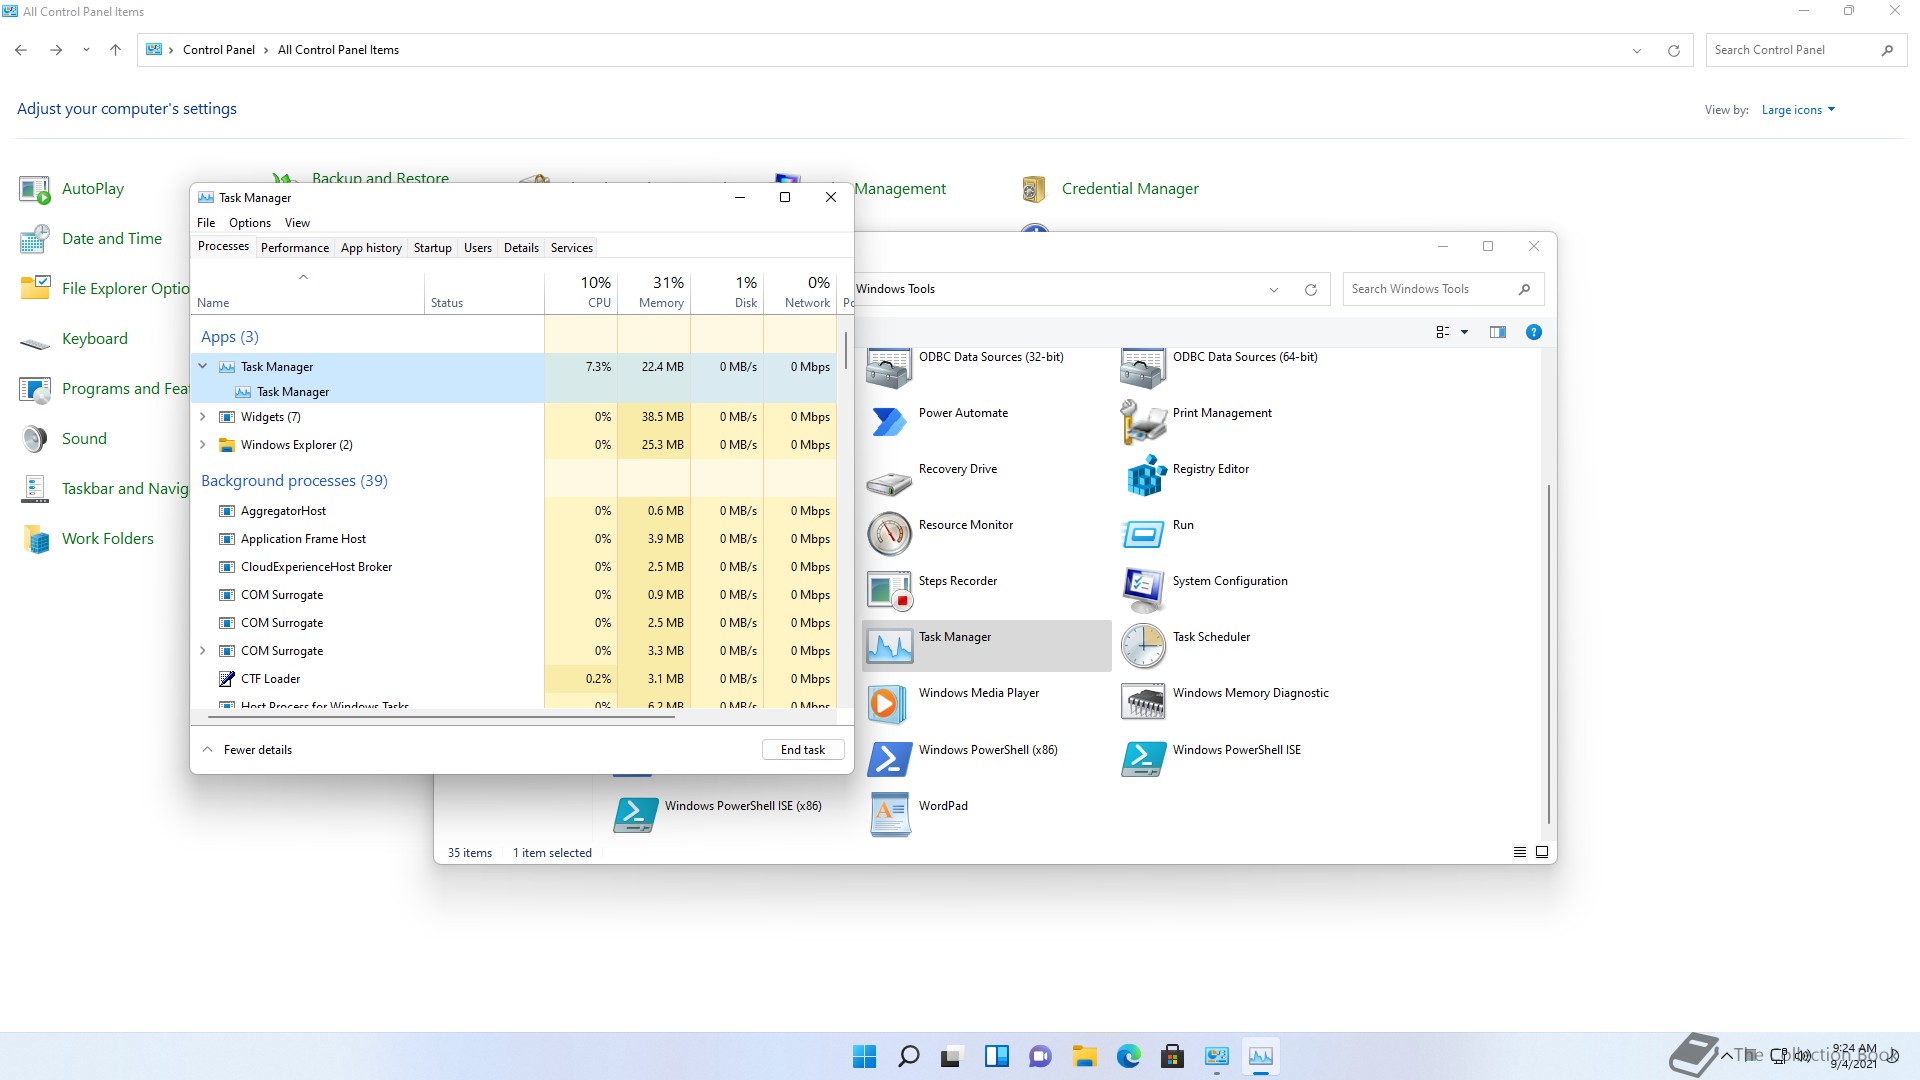Open Power Automate icon
The width and height of the screenshot is (1920, 1080).
point(888,423)
